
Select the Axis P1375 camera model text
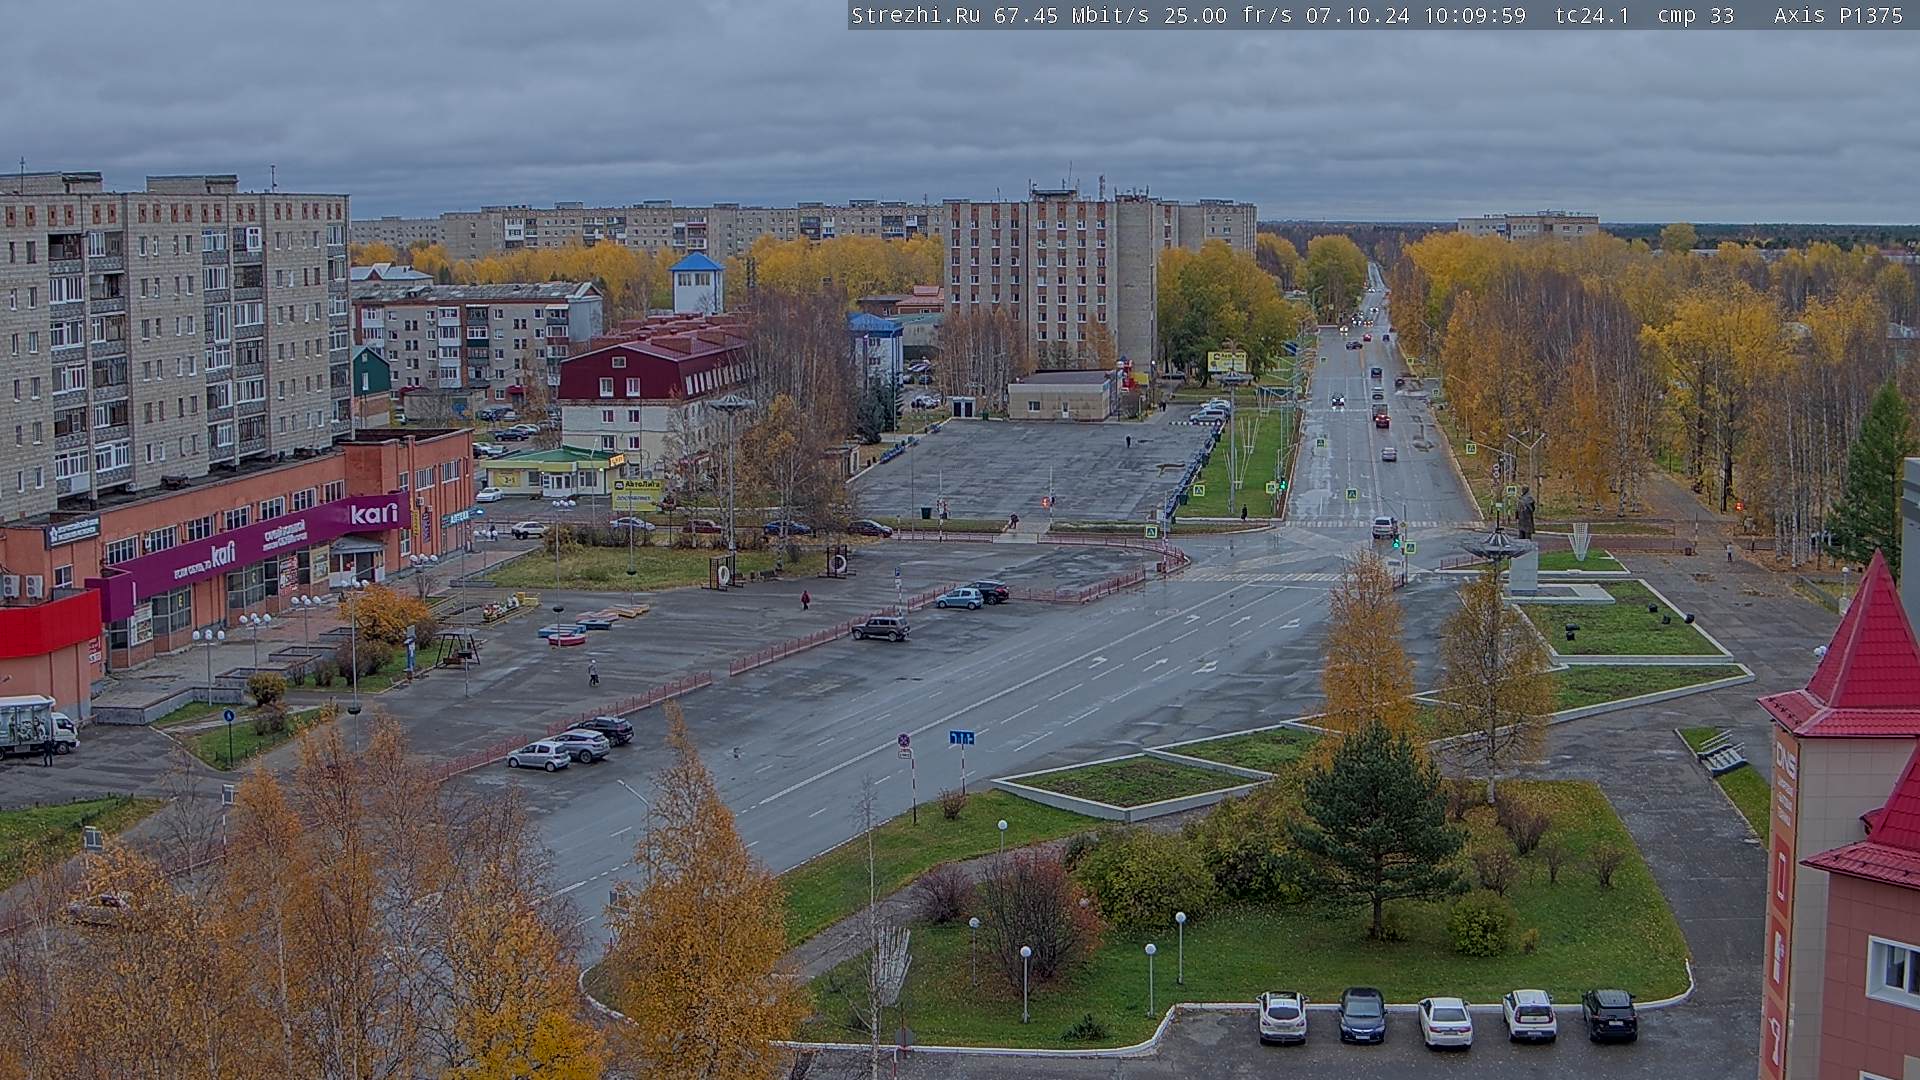(1838, 15)
